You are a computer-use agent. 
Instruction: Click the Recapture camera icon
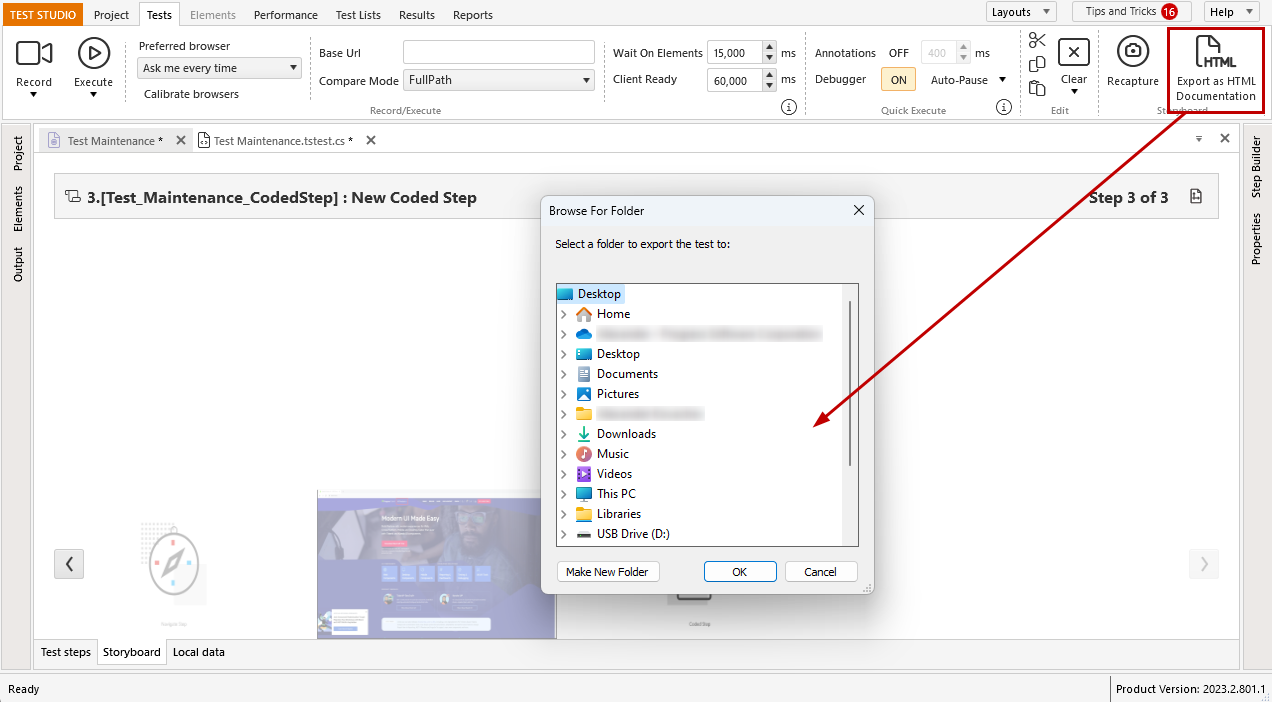tap(1133, 51)
